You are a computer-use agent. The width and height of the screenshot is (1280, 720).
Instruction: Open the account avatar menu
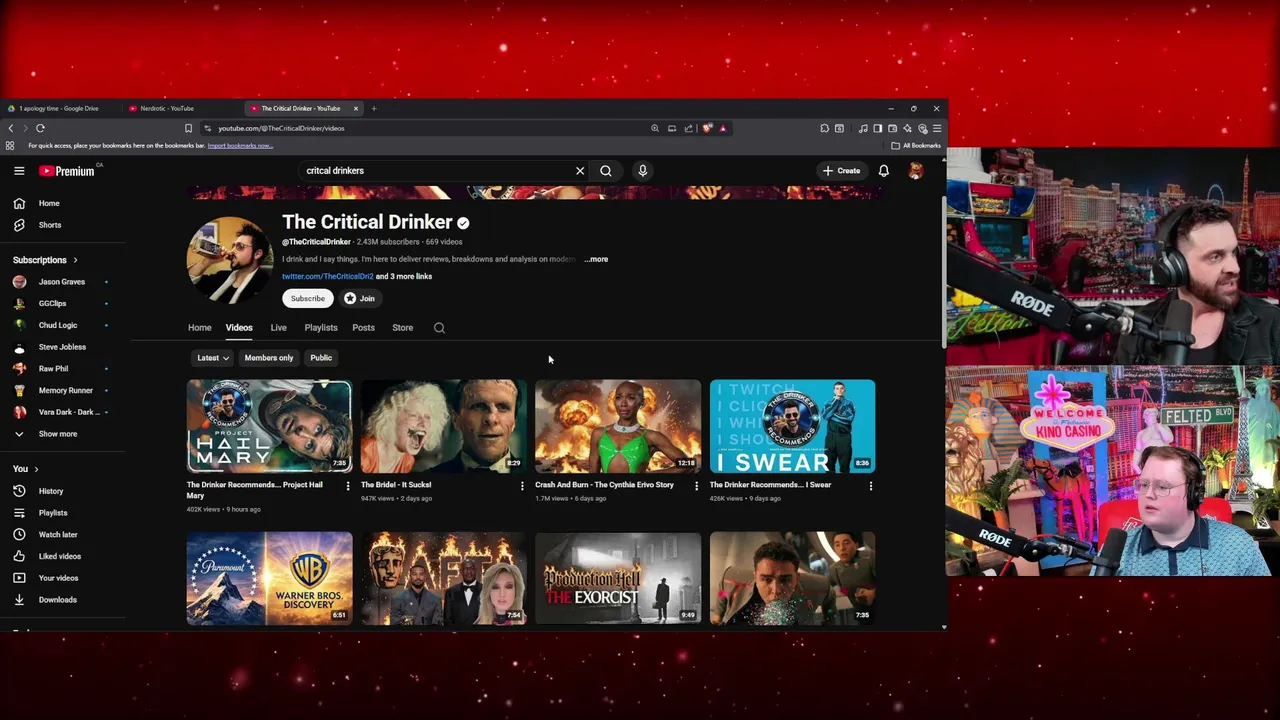(x=915, y=171)
